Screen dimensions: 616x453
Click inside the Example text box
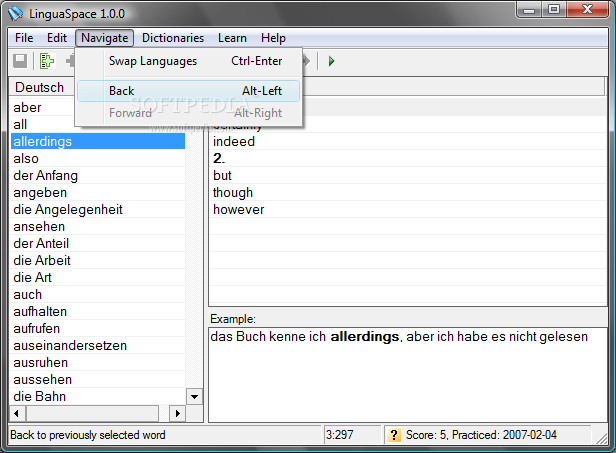pos(408,375)
